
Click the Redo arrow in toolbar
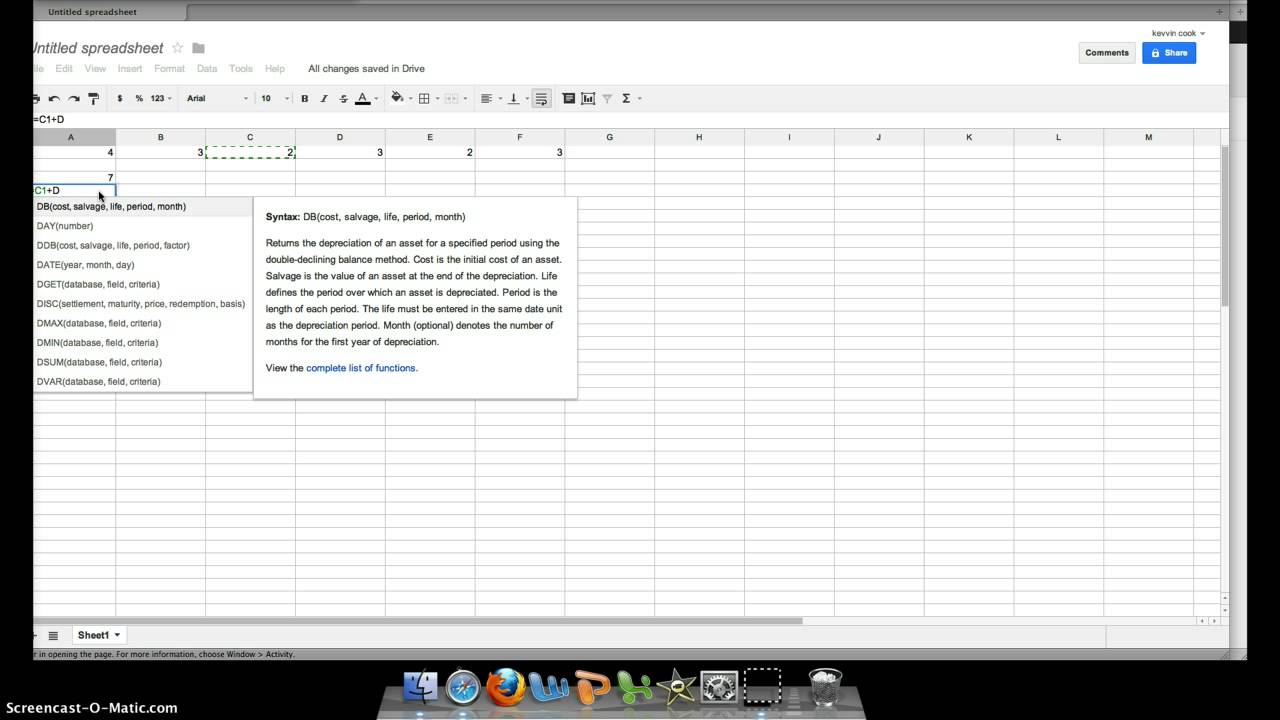pos(73,98)
